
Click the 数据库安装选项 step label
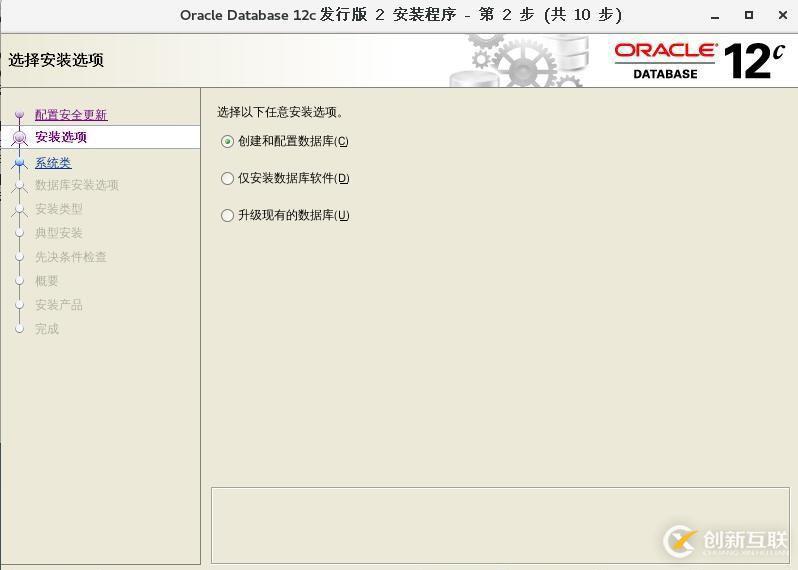pyautogui.click(x=77, y=185)
